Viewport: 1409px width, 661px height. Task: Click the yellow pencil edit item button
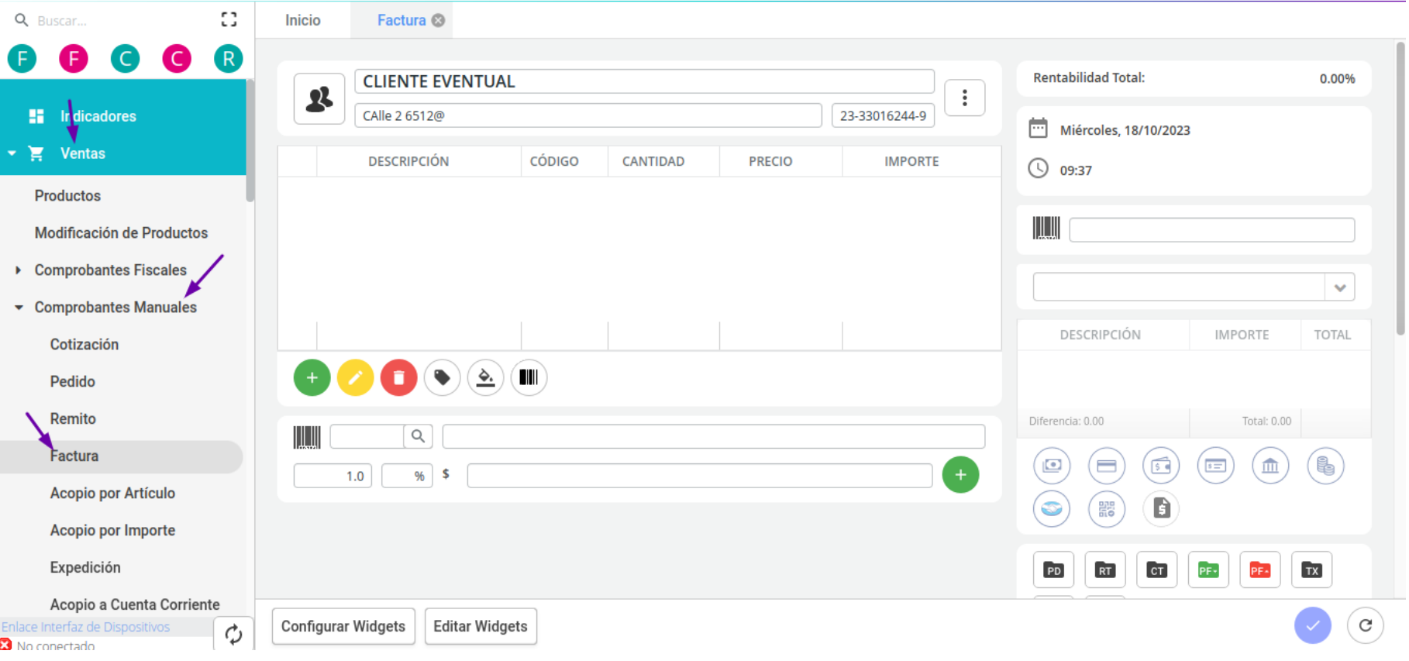pyautogui.click(x=355, y=378)
